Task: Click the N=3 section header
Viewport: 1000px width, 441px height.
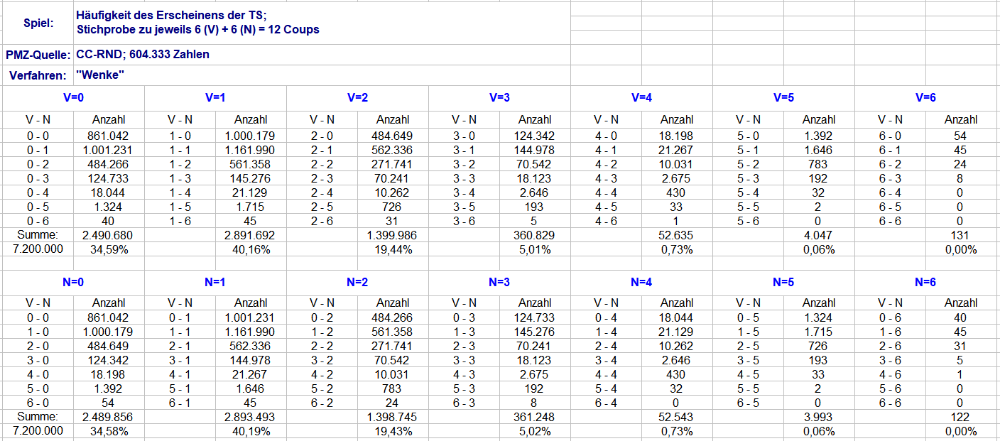Action: (499, 281)
